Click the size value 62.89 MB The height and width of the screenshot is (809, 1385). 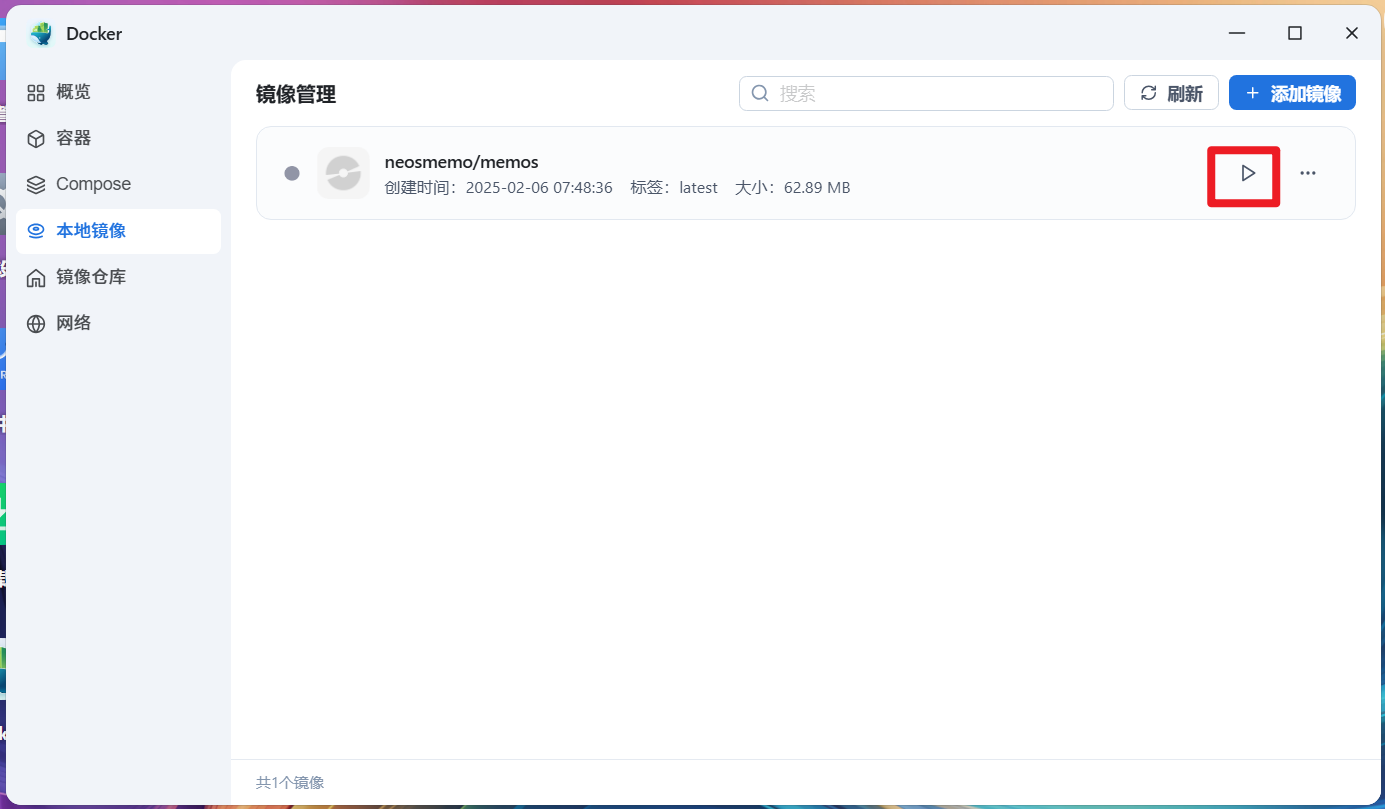[x=817, y=188]
